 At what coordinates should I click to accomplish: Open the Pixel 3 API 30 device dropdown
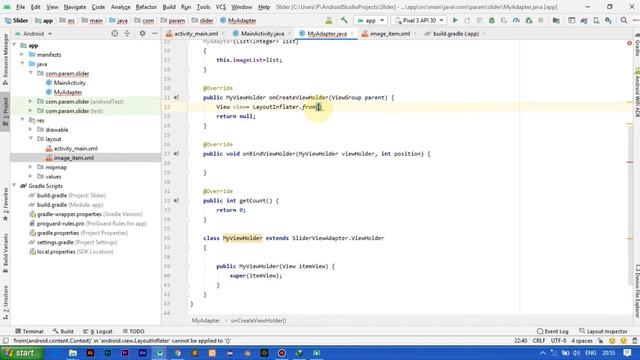[x=419, y=20]
